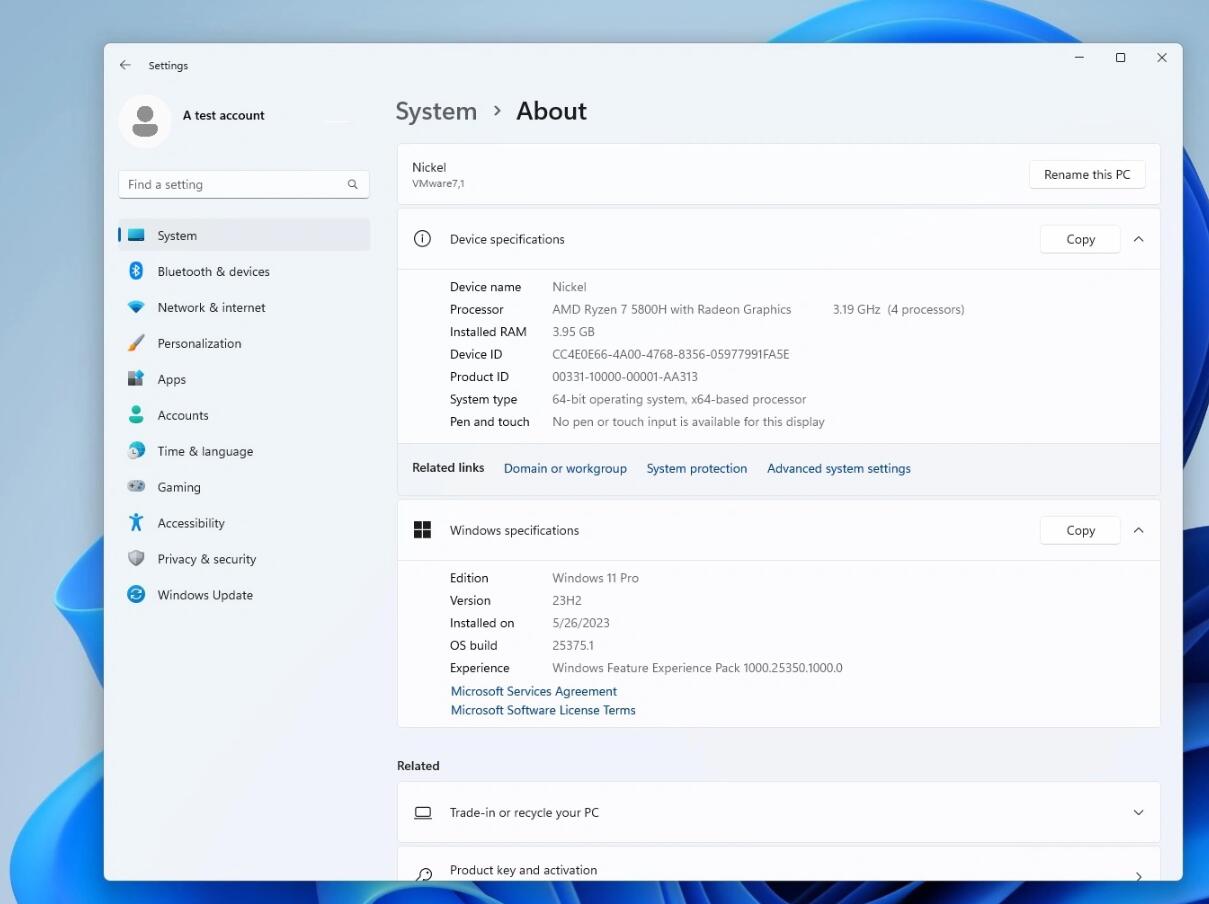Click the Time & language globe icon
This screenshot has width=1209, height=904.
pyautogui.click(x=136, y=451)
